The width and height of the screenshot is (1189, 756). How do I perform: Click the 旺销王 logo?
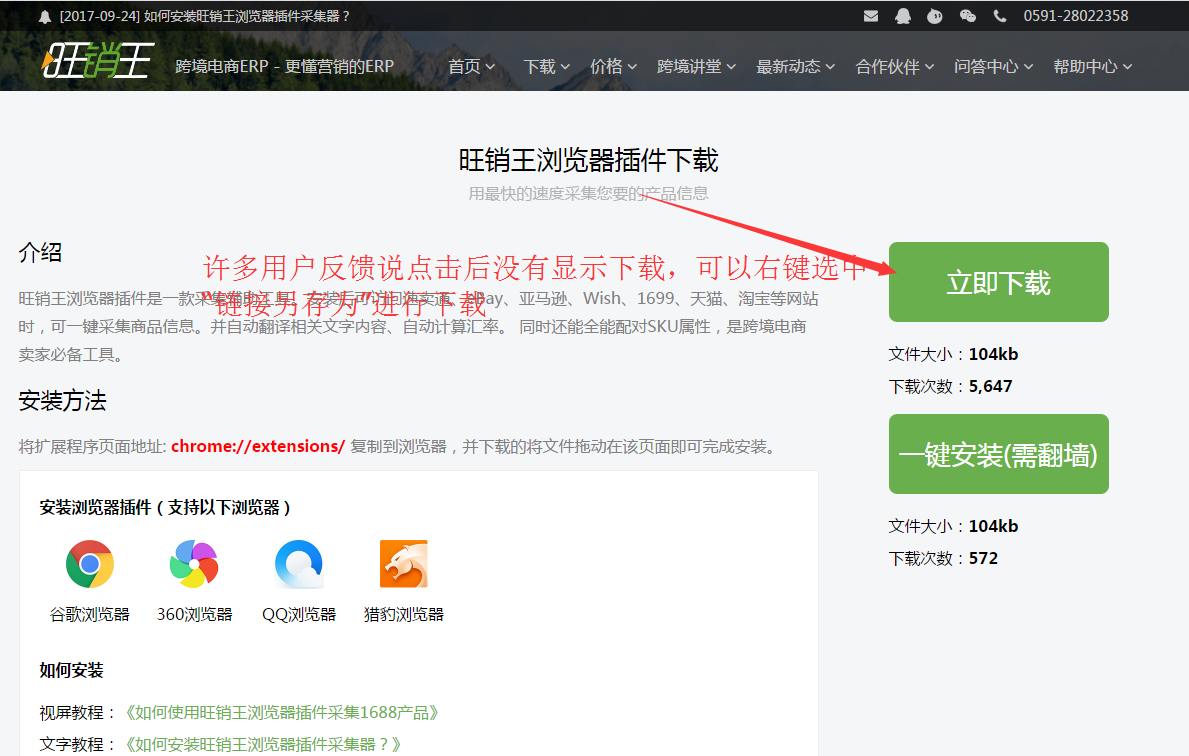pos(99,61)
